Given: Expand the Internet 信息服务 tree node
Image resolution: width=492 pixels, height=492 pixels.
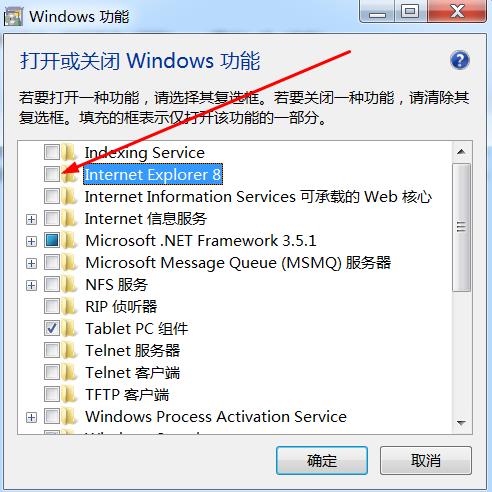Looking at the screenshot, I should coord(31,219).
